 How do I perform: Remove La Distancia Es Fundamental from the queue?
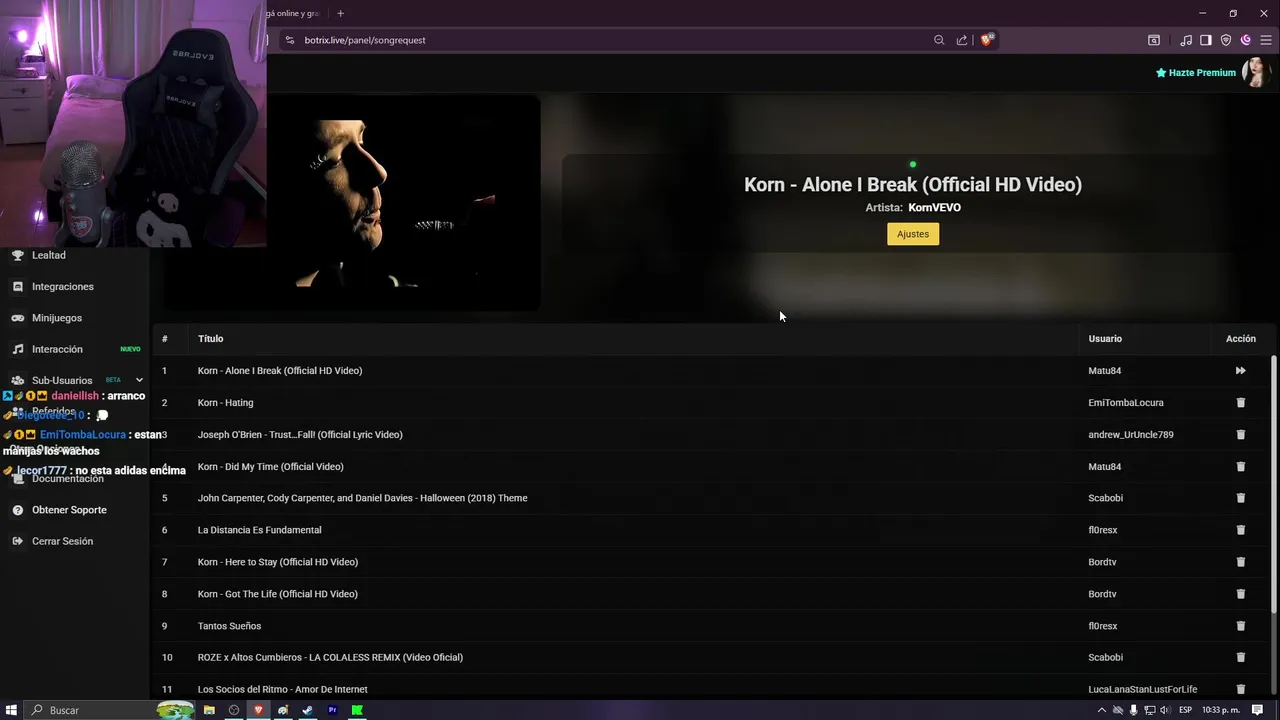1241,530
